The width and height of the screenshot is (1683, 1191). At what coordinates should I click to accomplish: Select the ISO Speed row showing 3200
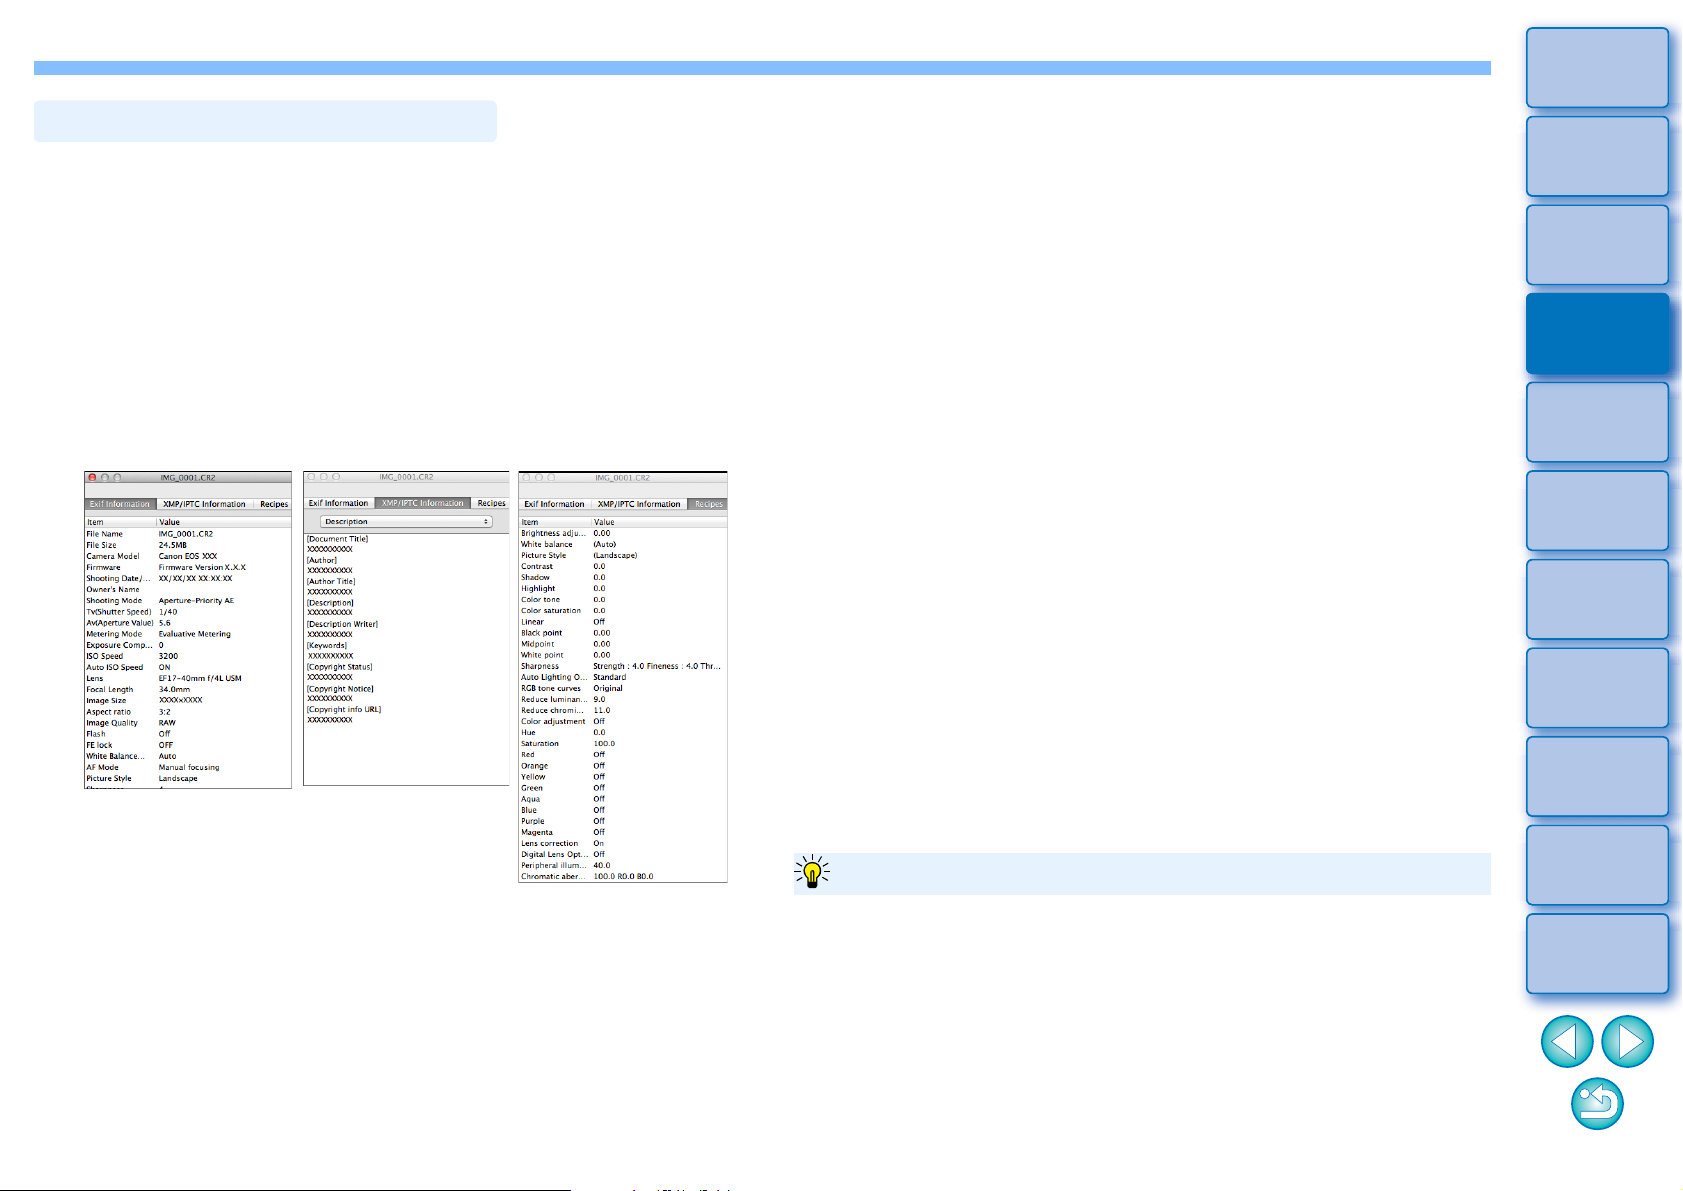[x=188, y=656]
